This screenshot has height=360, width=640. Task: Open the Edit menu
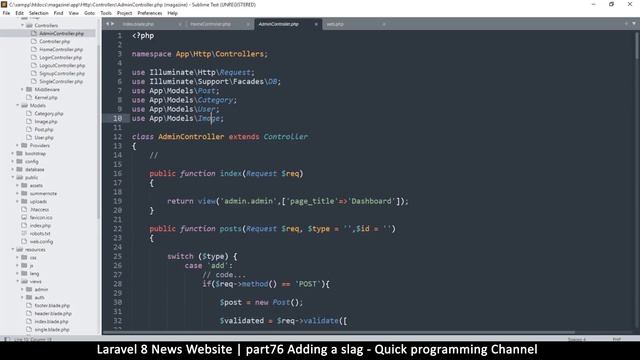coord(19,13)
